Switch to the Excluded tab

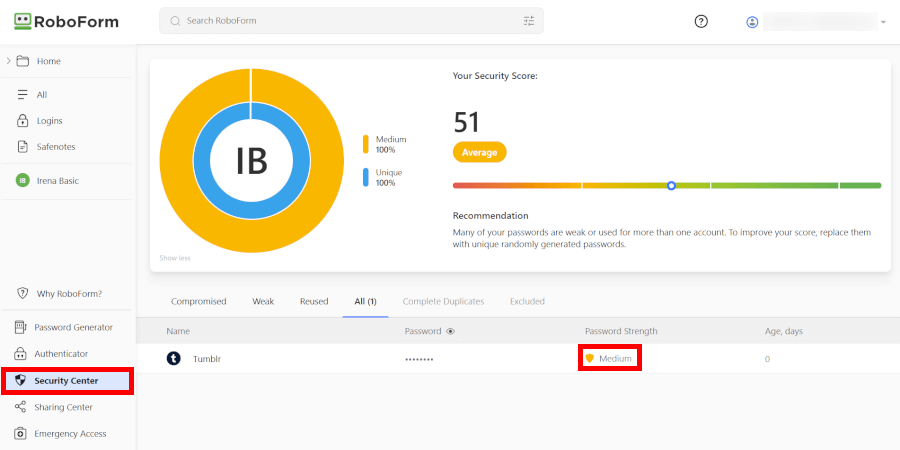coord(527,301)
